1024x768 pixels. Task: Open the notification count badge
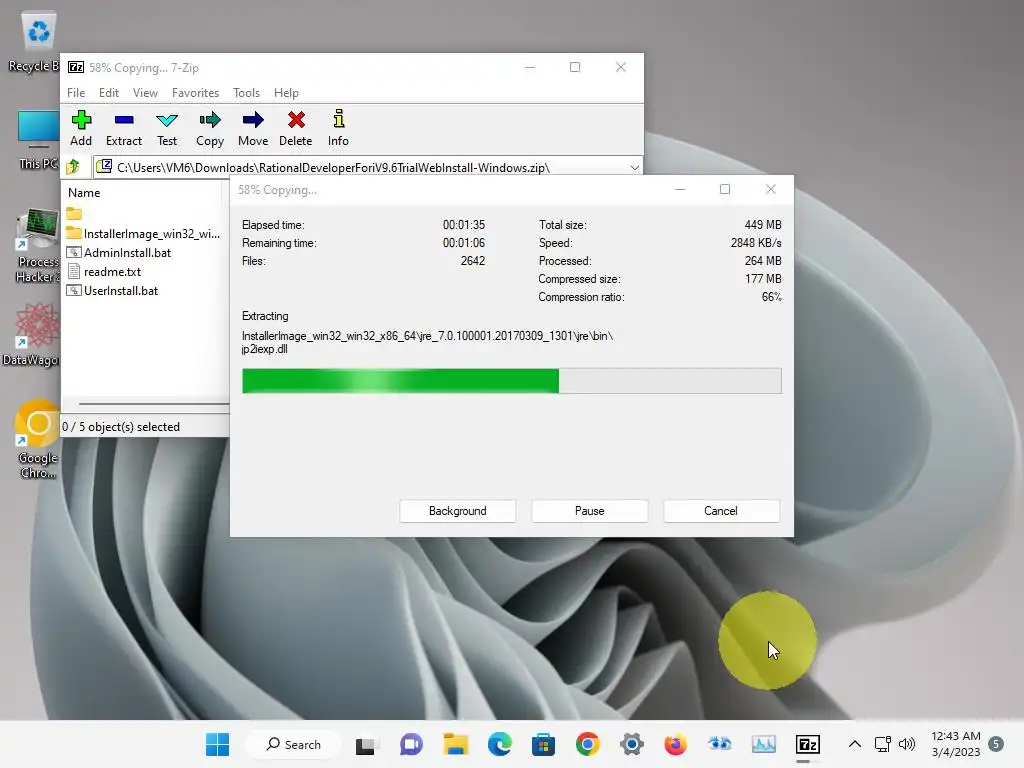996,744
